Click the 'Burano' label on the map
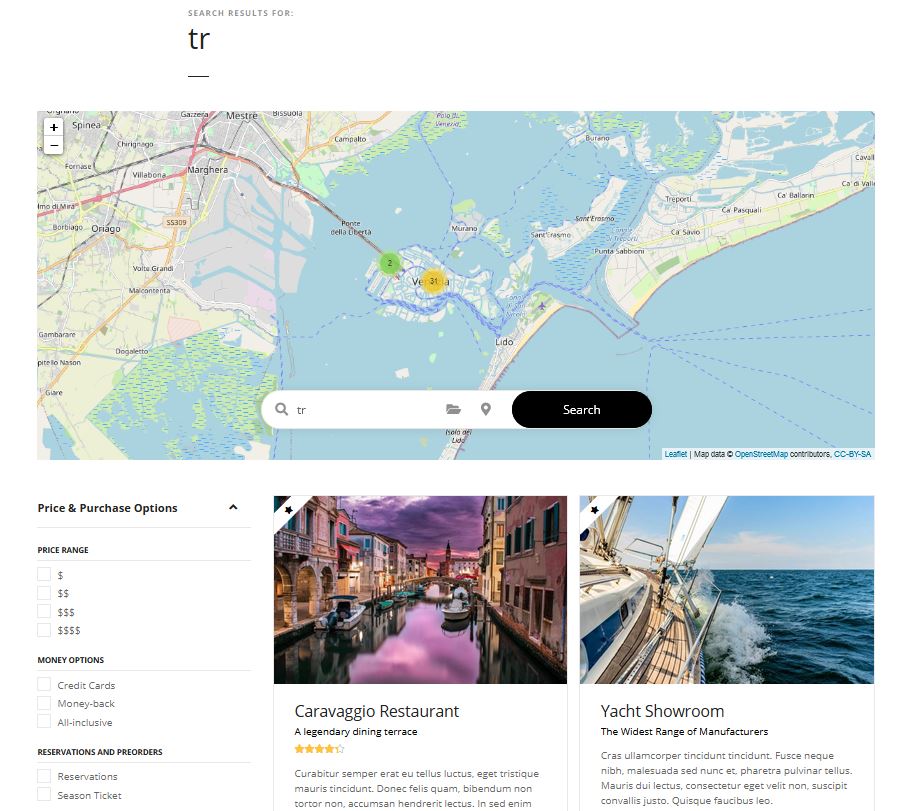Image resolution: width=905 pixels, height=811 pixels. (x=597, y=139)
